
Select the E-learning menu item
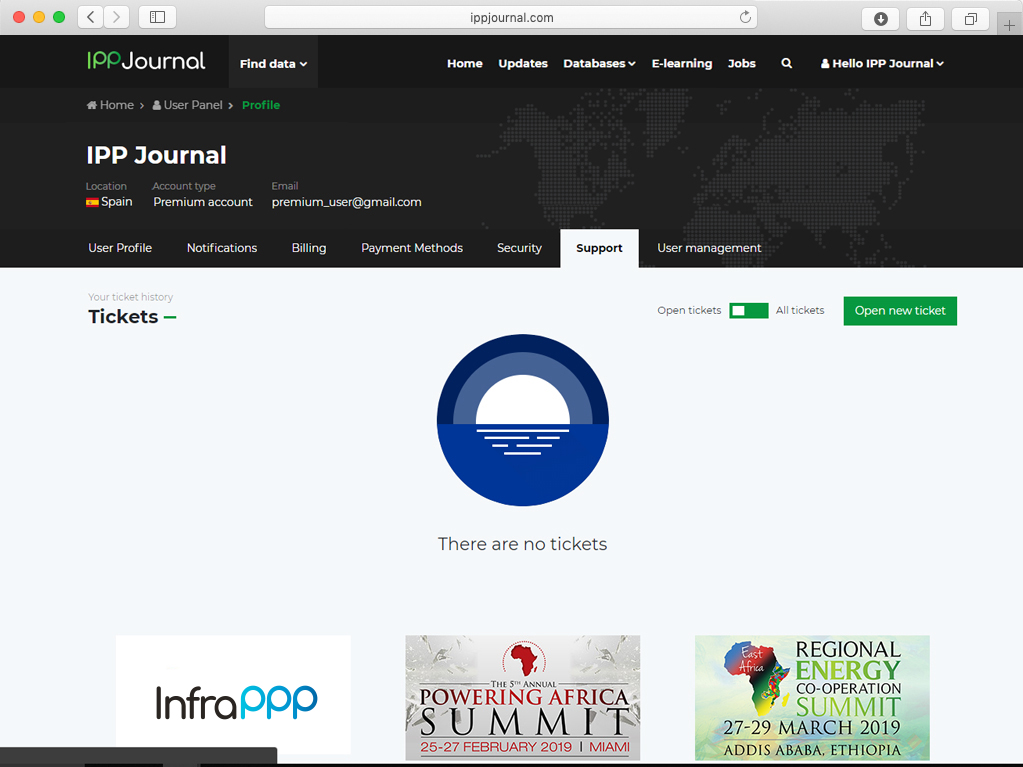tap(682, 63)
